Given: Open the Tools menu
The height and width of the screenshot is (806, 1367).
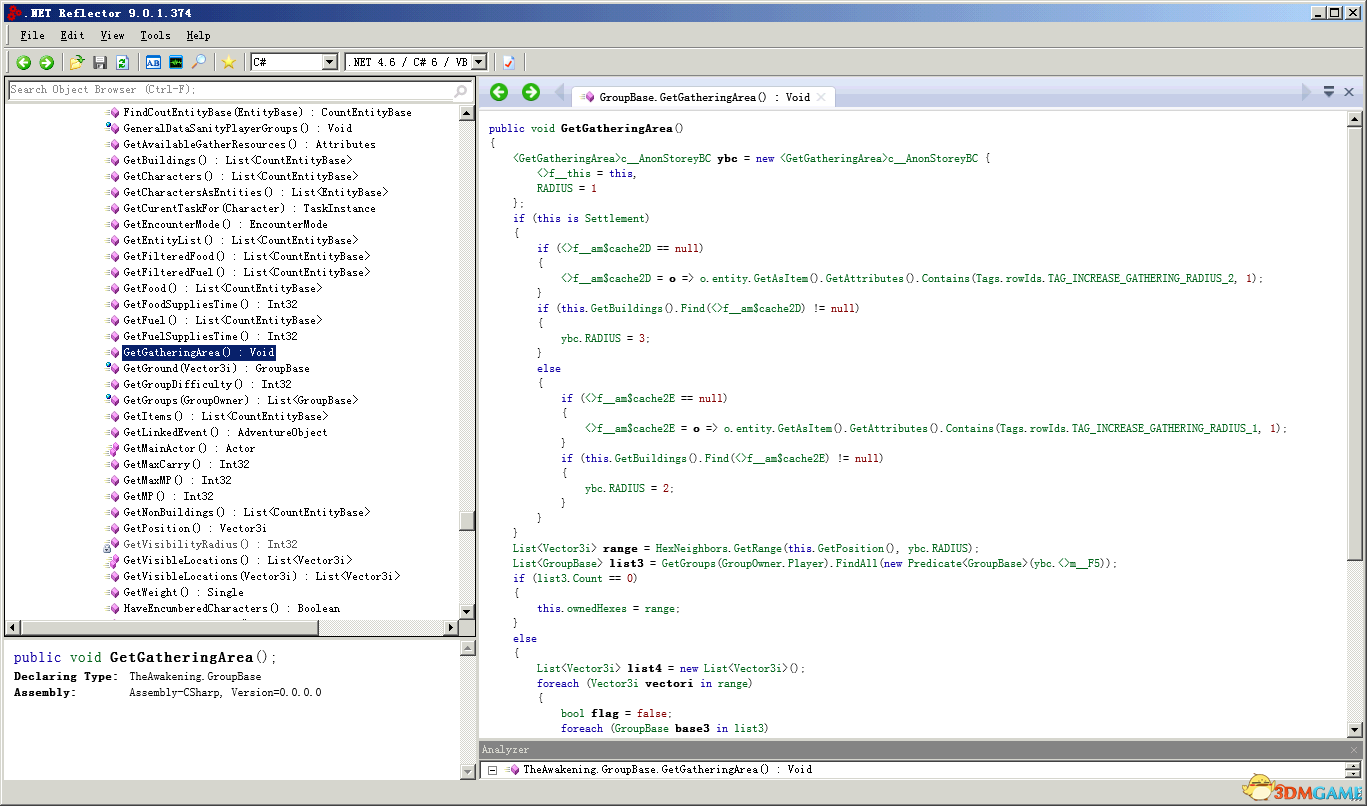Looking at the screenshot, I should click(x=155, y=35).
